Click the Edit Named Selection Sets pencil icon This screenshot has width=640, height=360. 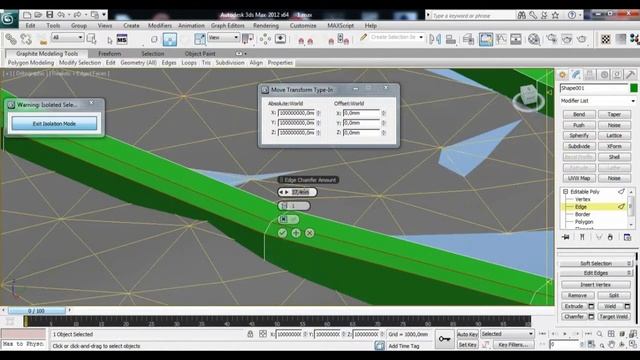[x=363, y=38]
